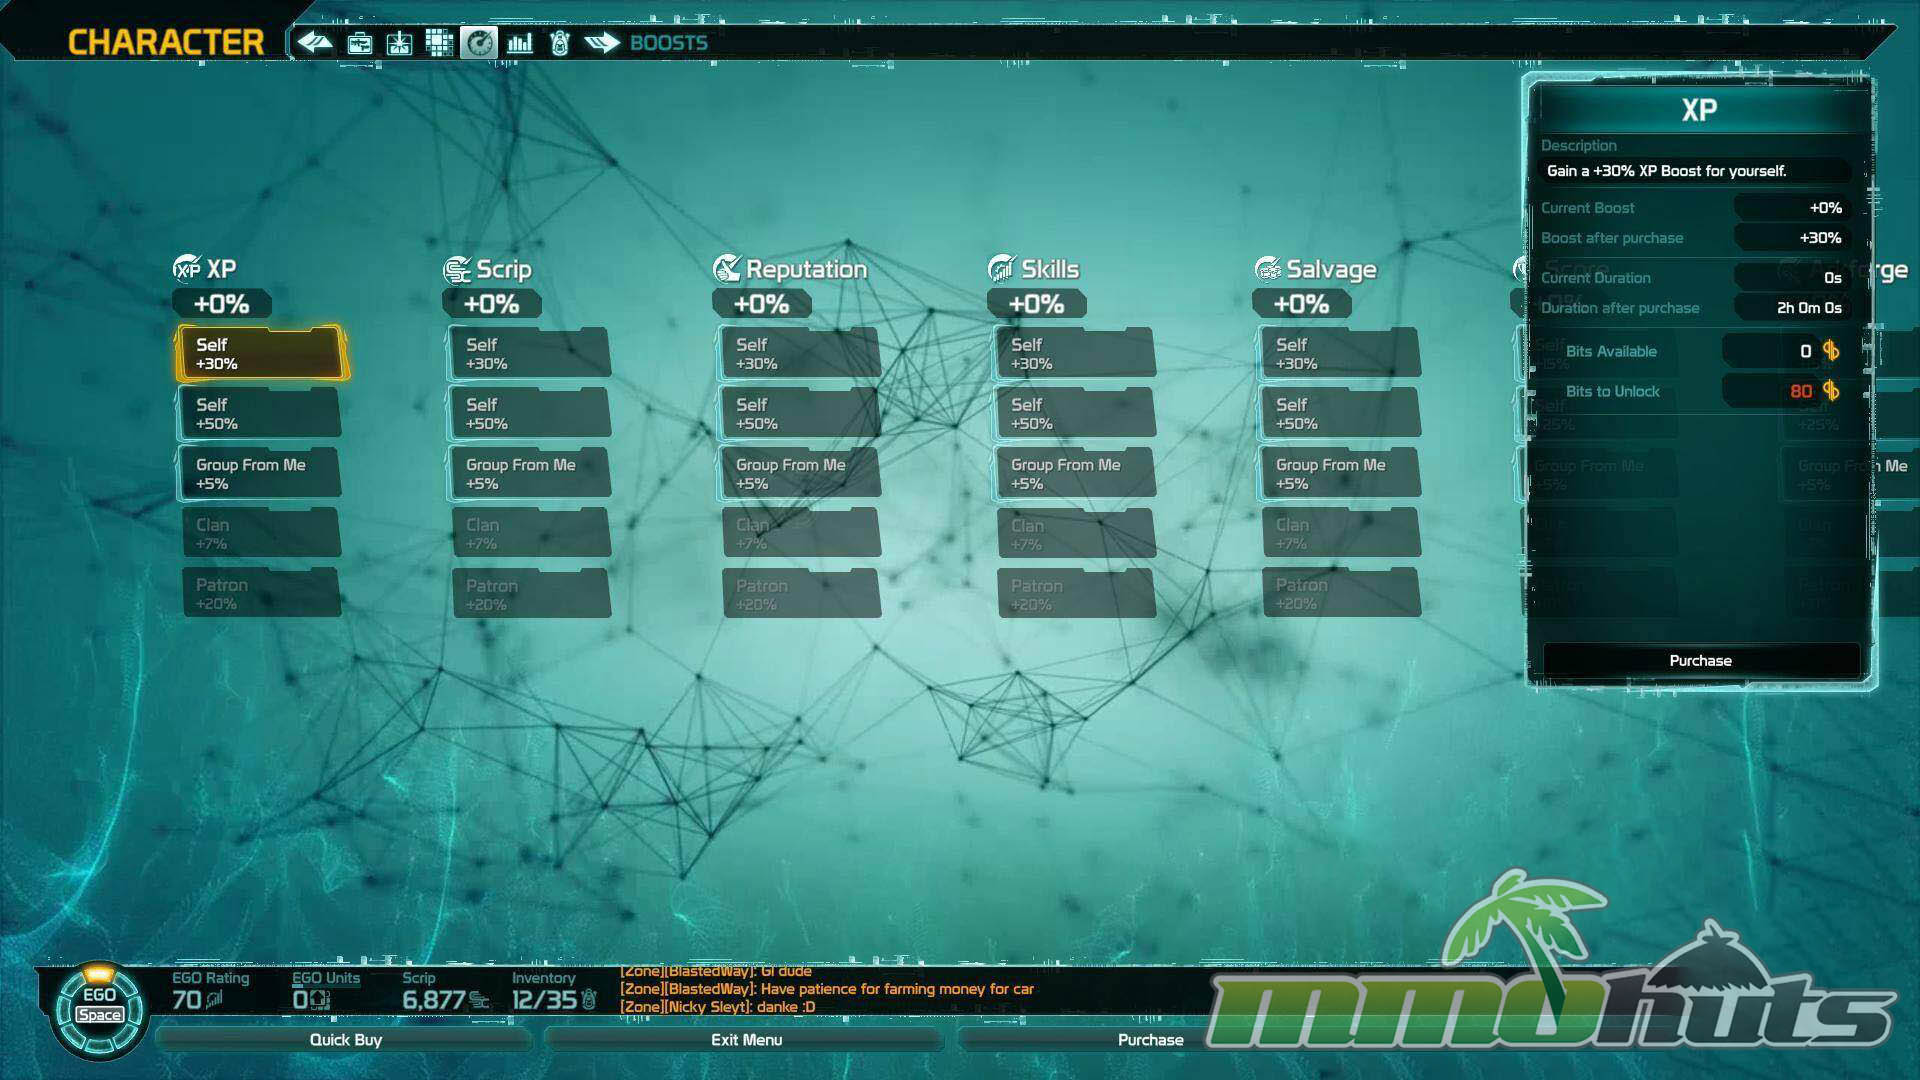Select Scrip Self +50% boost
The image size is (1920, 1080).
tap(530, 414)
